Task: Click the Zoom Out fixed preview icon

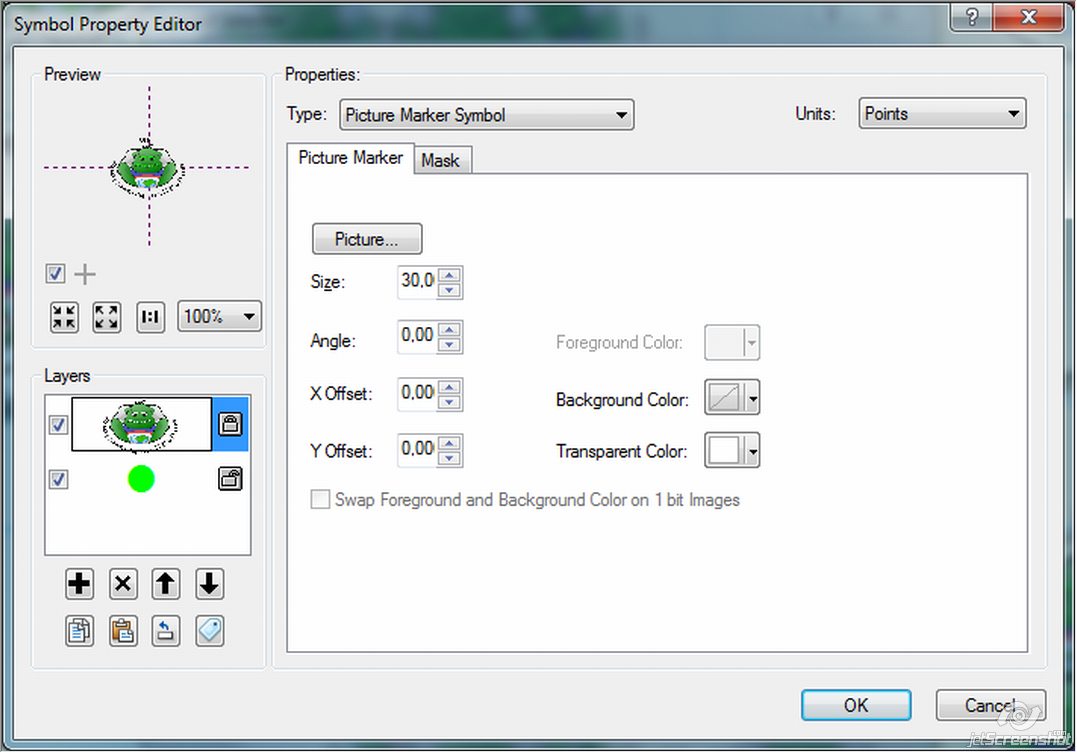Action: tap(106, 317)
